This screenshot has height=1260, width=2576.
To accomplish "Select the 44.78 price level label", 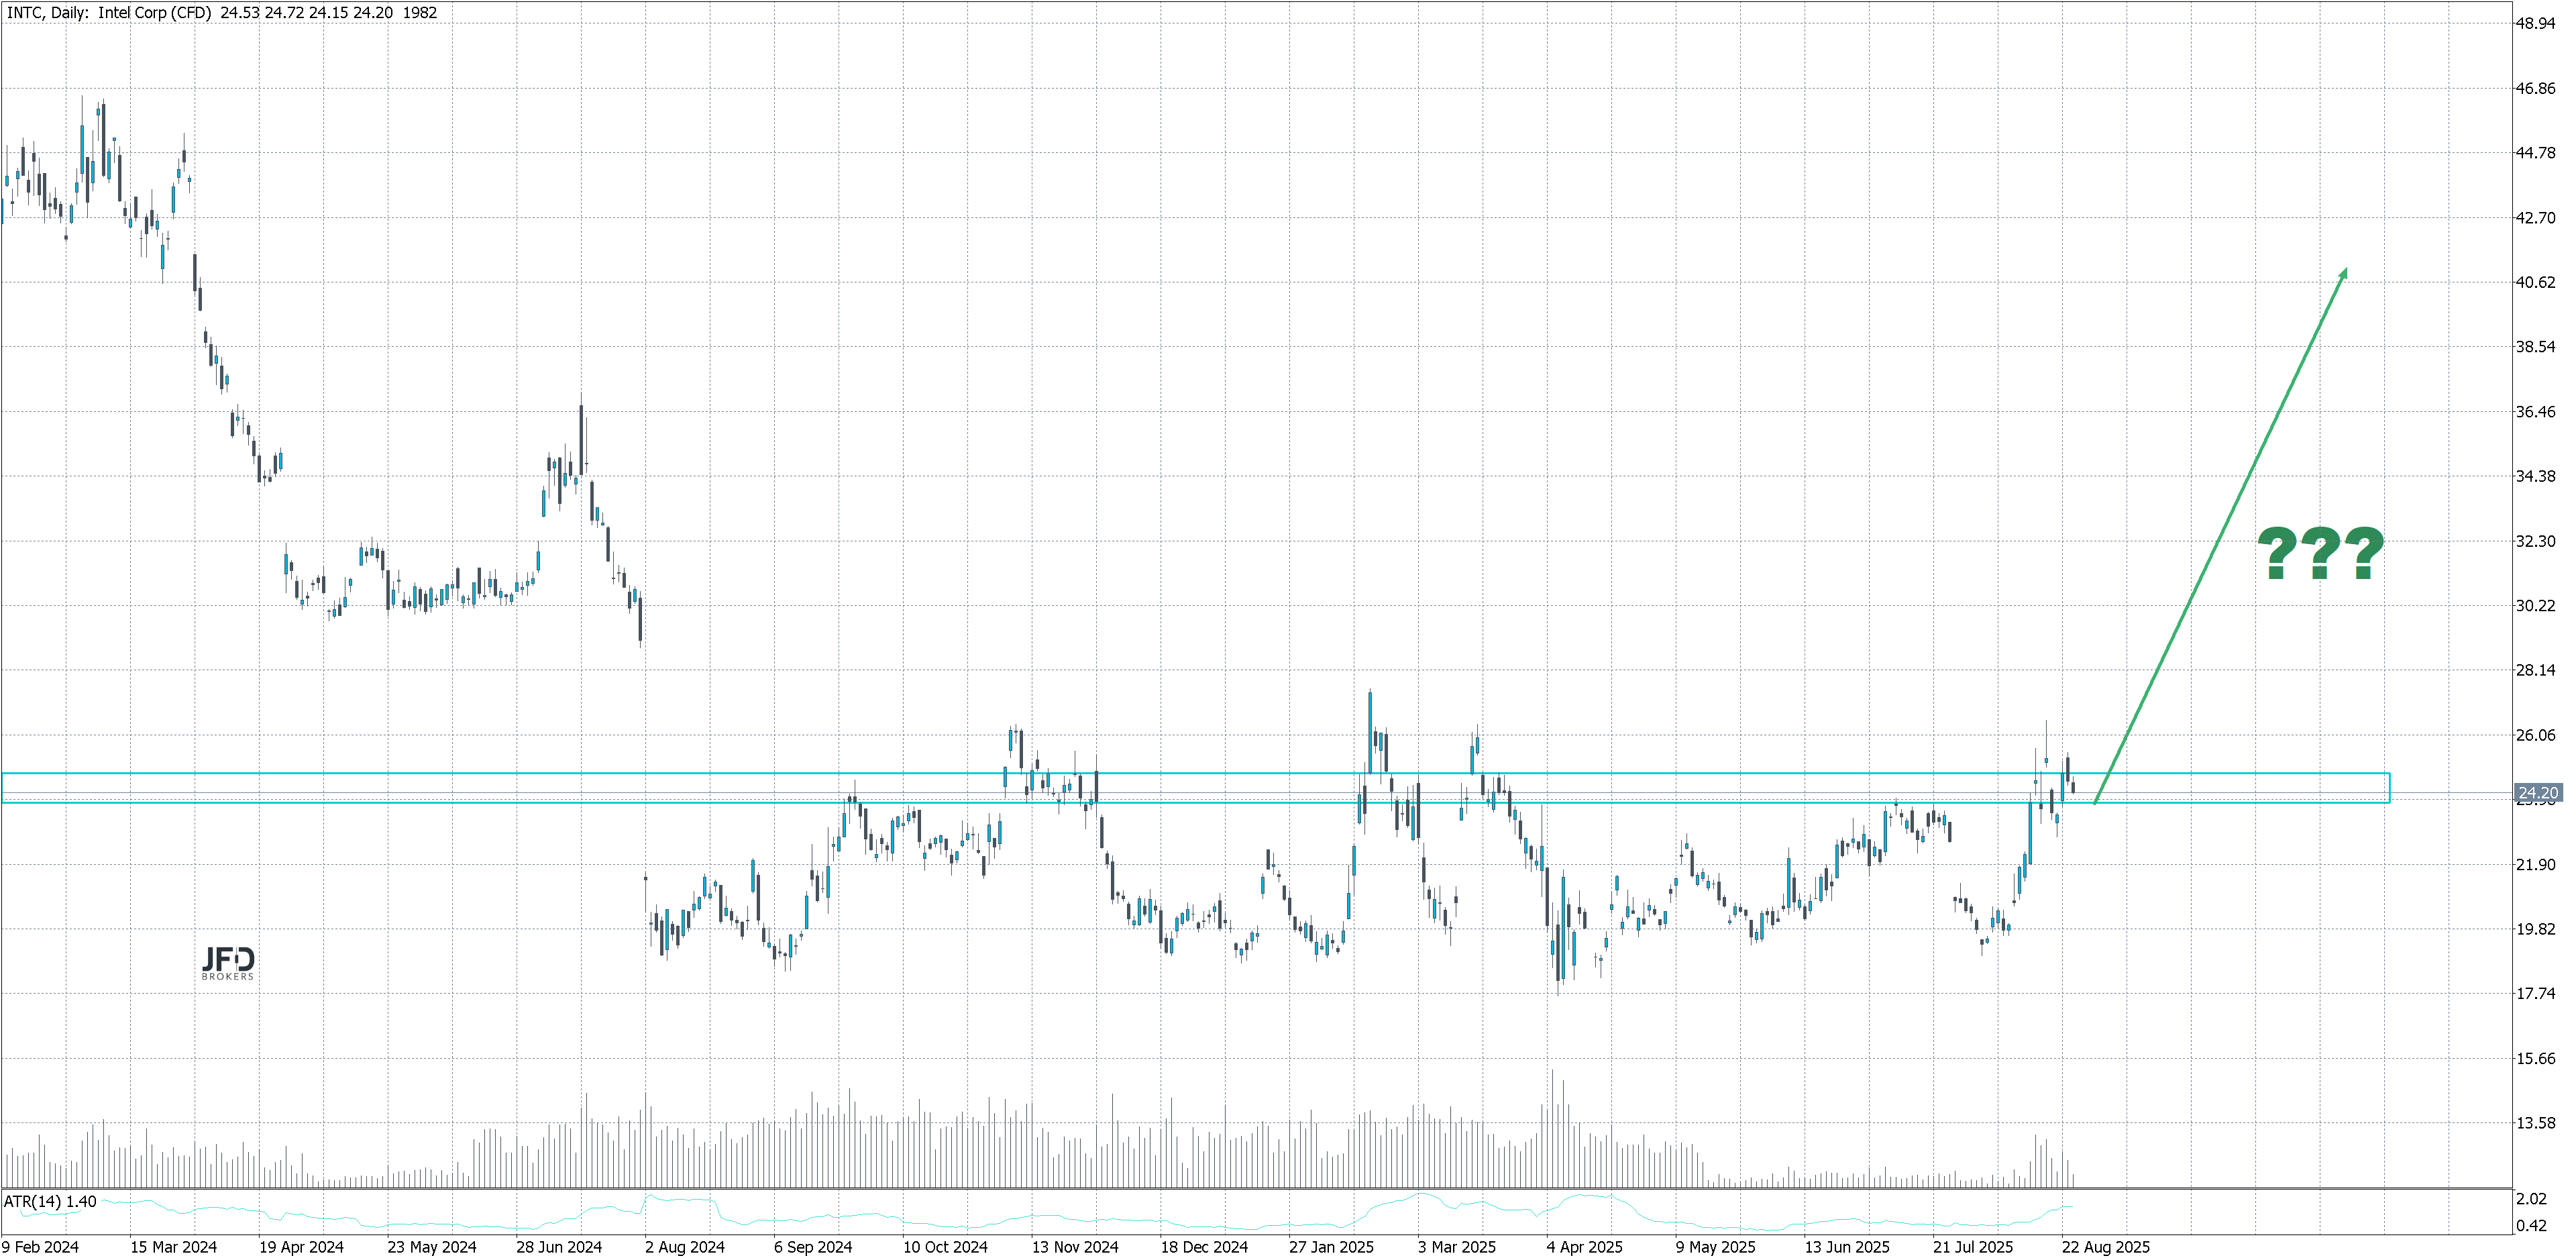I will pos(2535,153).
